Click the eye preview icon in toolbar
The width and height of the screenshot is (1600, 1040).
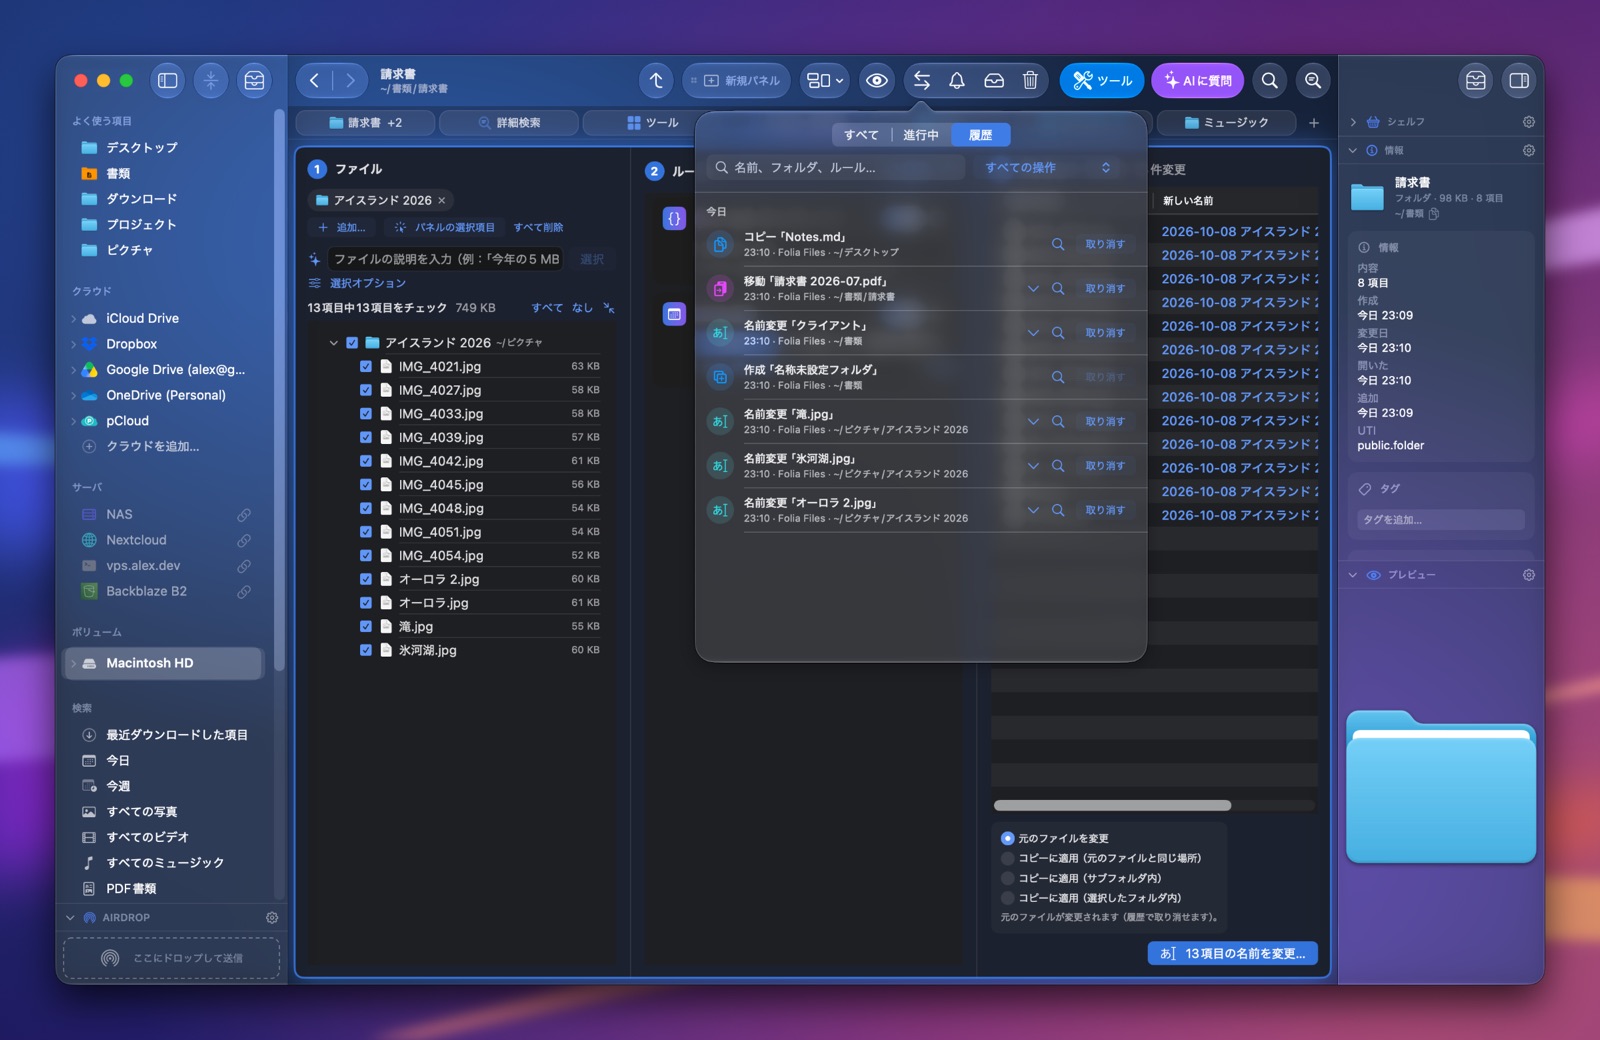point(877,81)
